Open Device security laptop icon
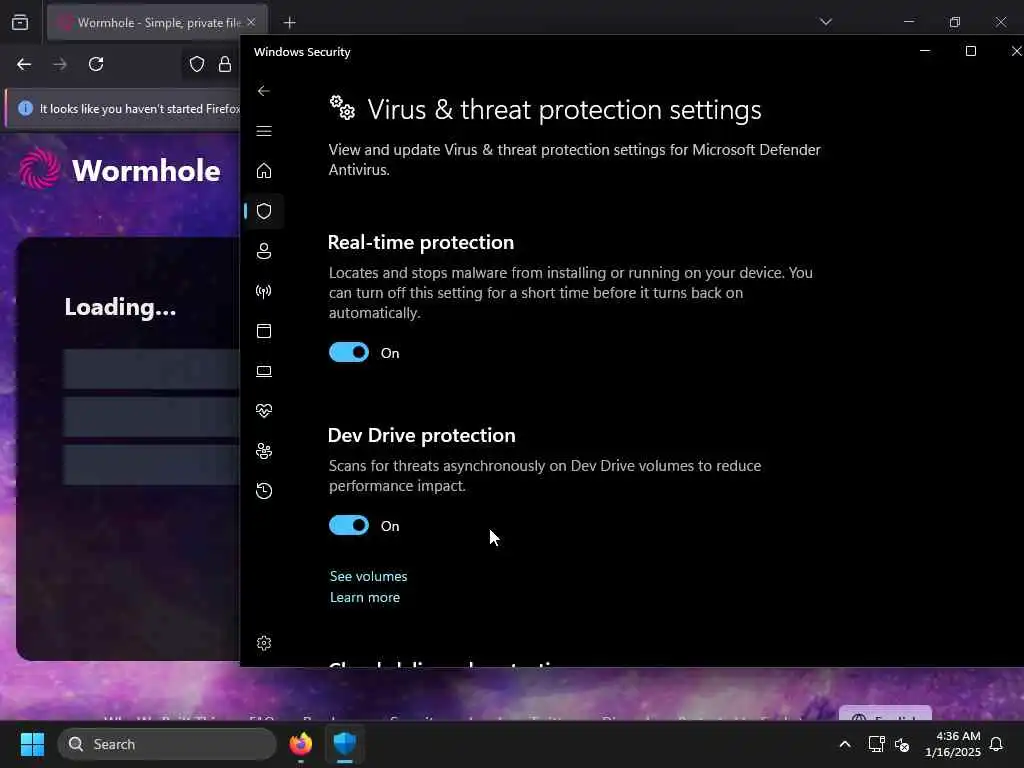Image resolution: width=1024 pixels, height=768 pixels. (x=264, y=371)
